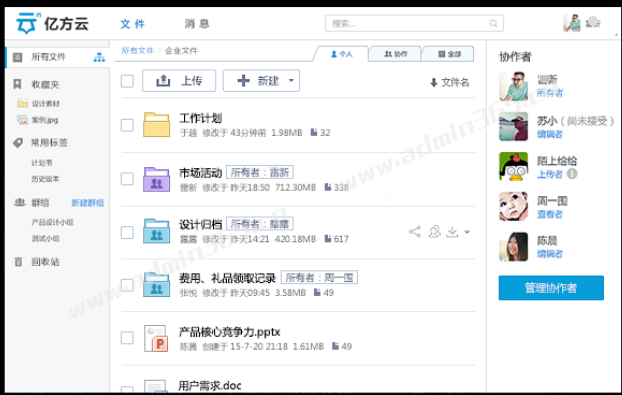Open 费用、礼品领取记录 folder icon
The image size is (622, 395).
[x=156, y=284]
